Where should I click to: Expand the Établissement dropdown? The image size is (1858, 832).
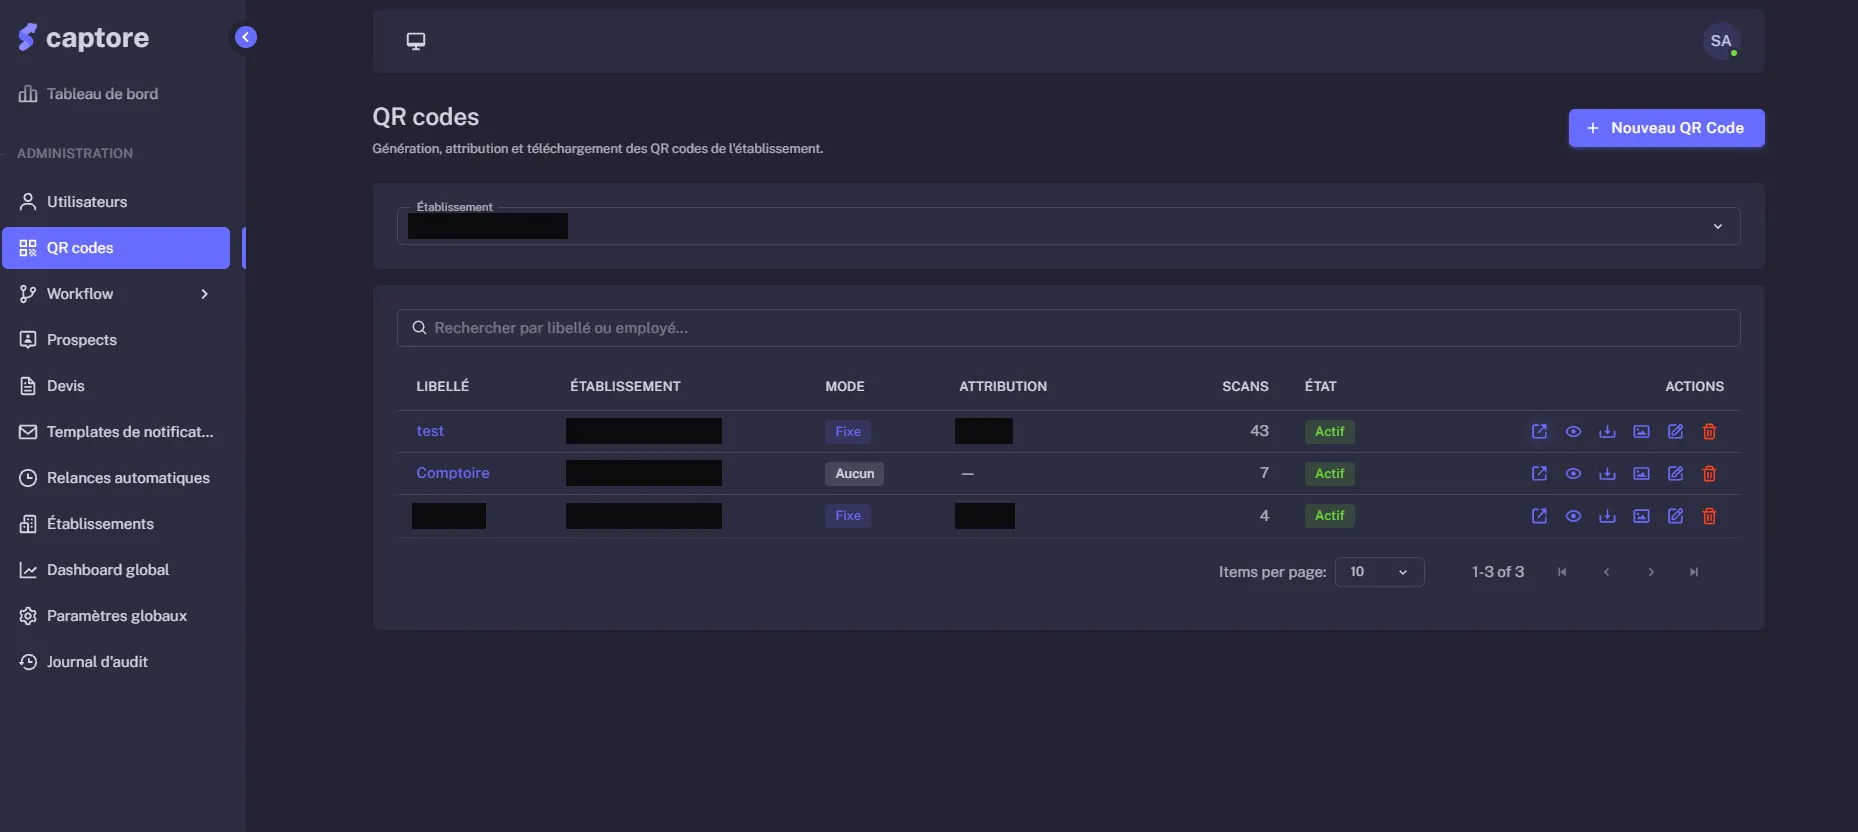1068,226
